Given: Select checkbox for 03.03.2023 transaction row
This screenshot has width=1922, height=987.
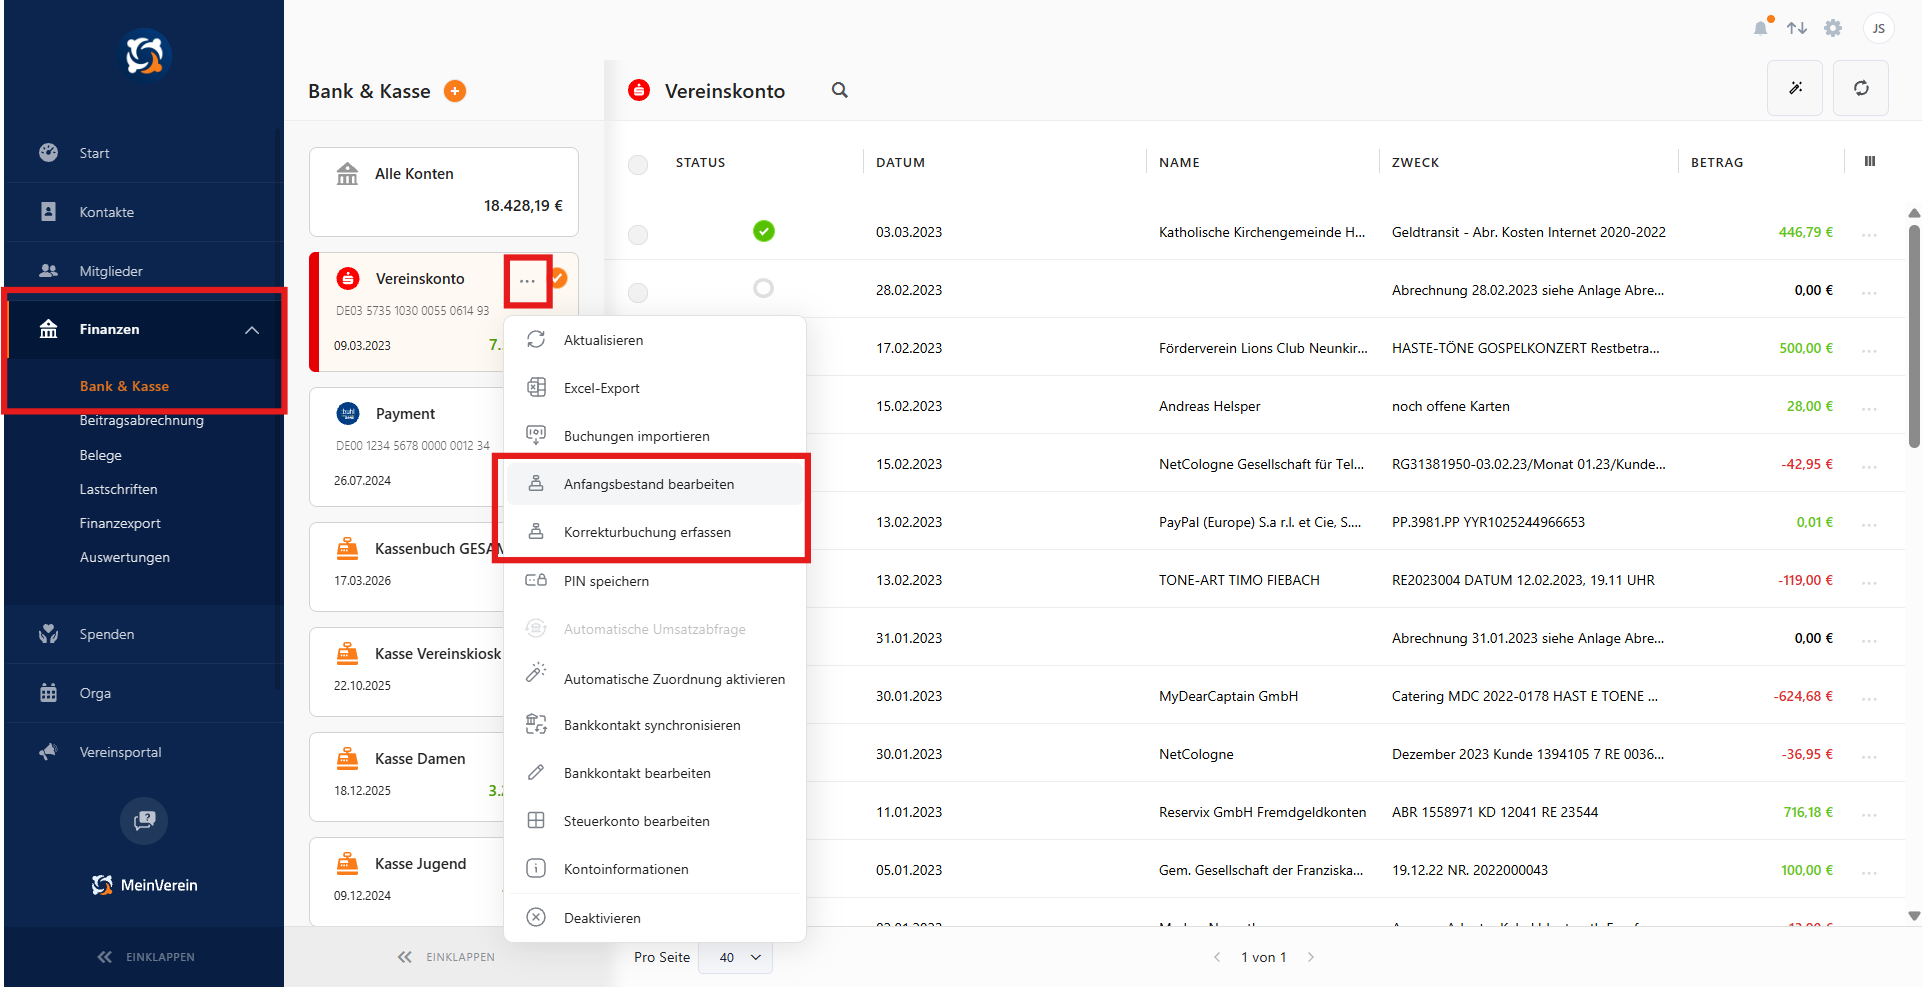Looking at the screenshot, I should 638,234.
